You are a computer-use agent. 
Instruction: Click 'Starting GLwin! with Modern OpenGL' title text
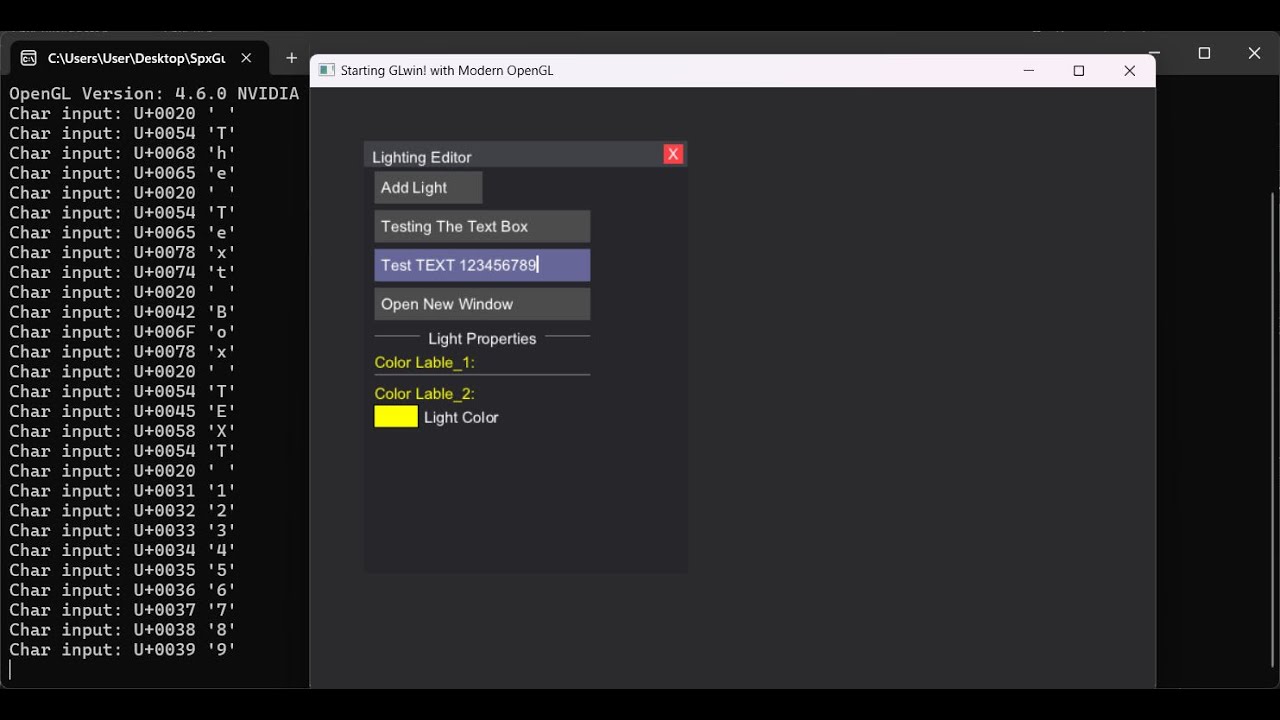[447, 71]
